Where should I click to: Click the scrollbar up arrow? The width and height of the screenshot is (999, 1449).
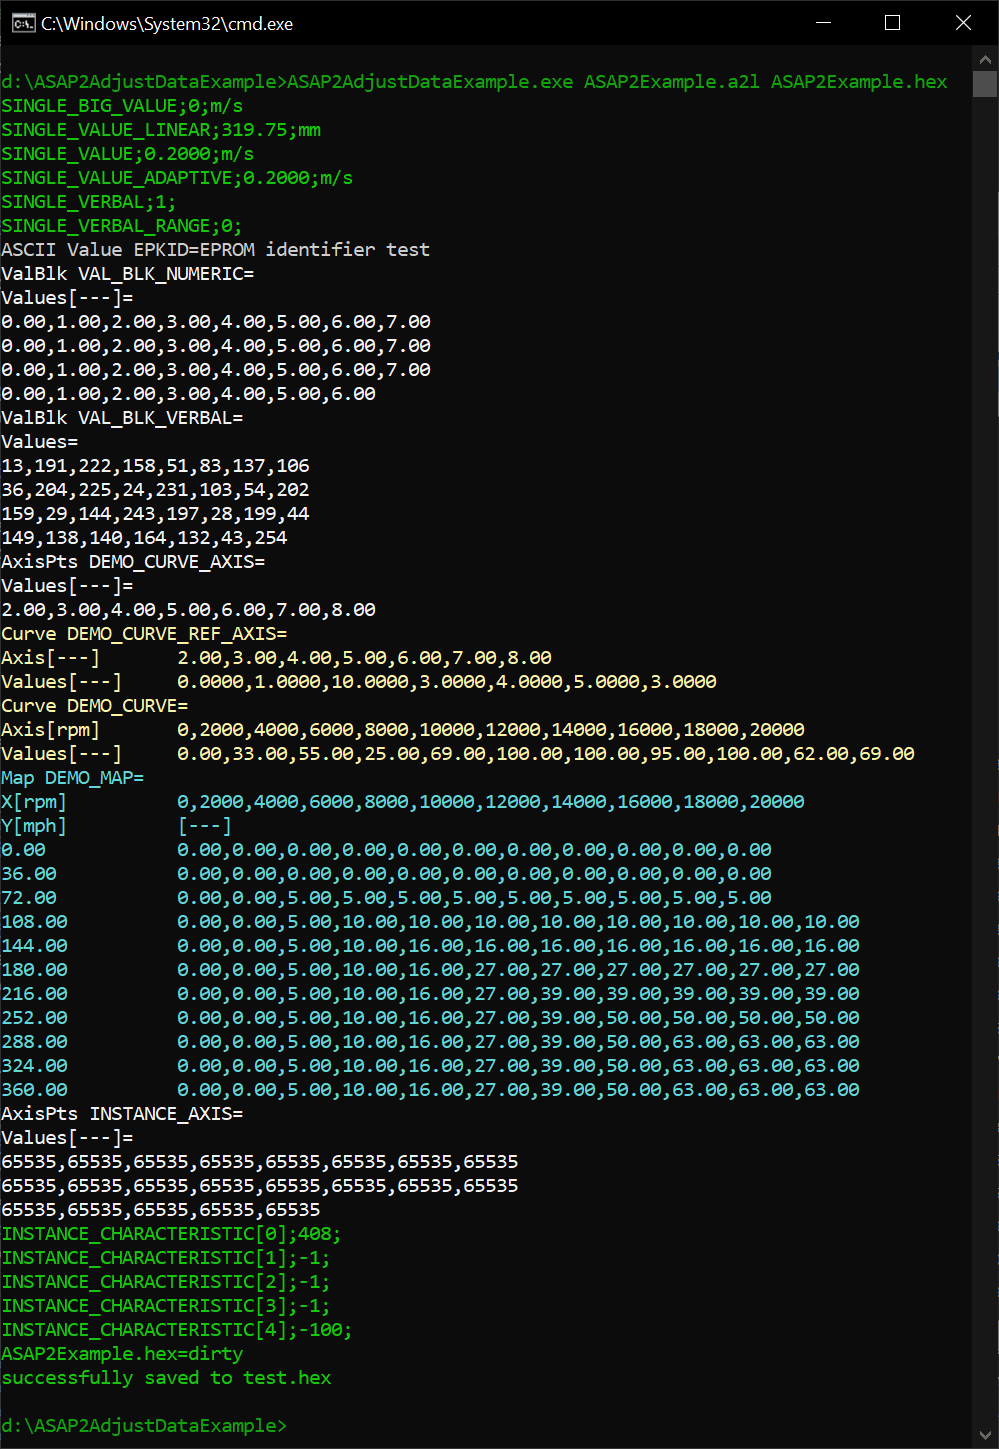pos(985,59)
